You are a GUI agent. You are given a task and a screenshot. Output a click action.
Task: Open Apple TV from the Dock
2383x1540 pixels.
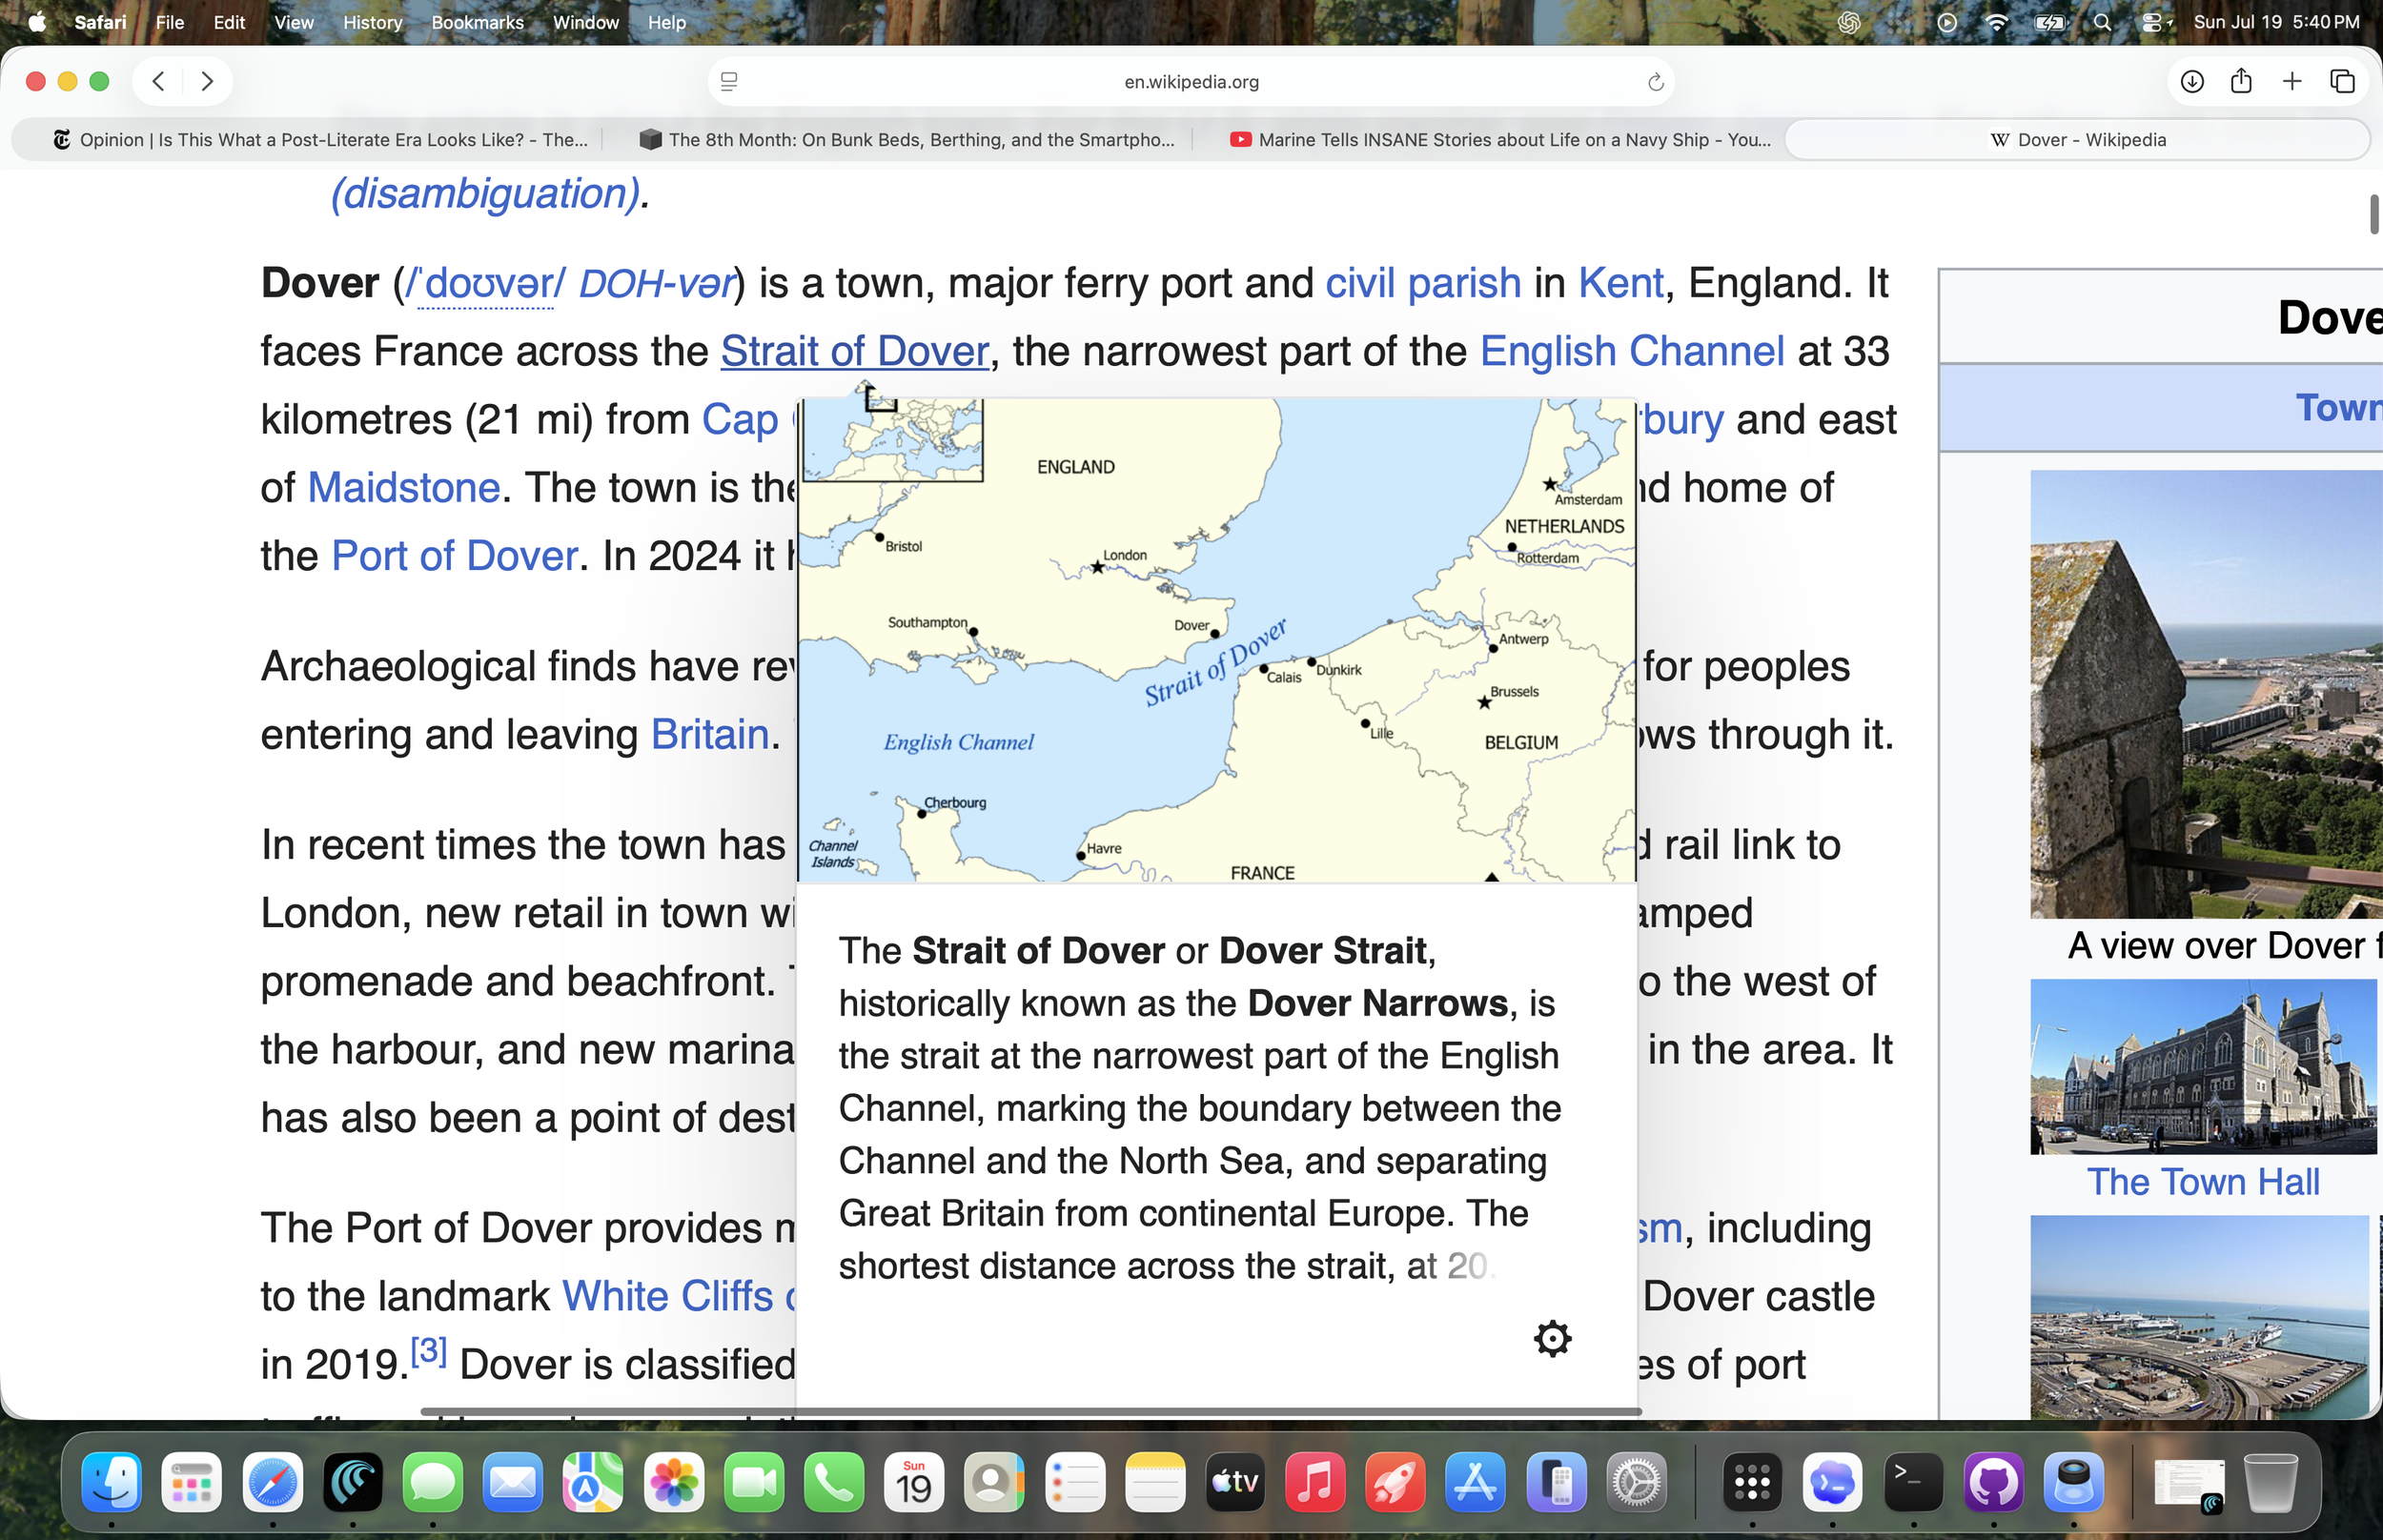tap(1235, 1482)
